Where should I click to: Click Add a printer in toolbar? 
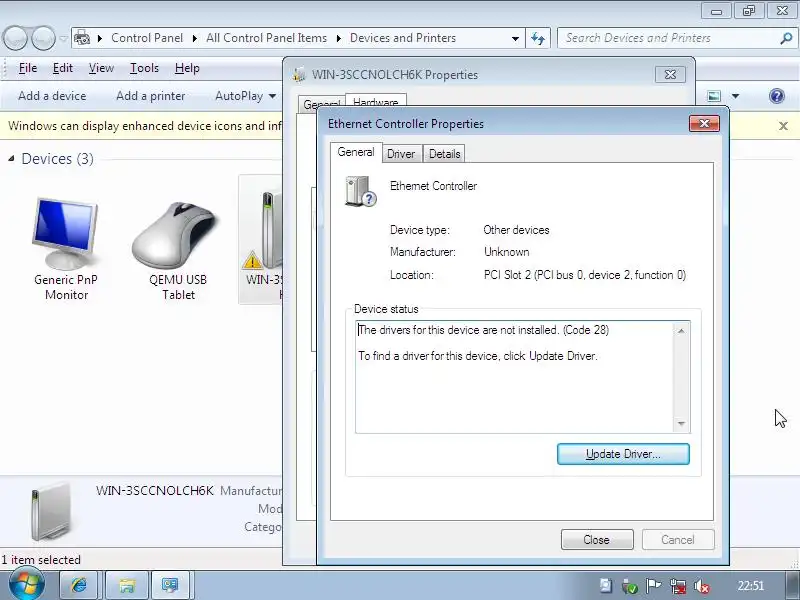click(151, 96)
